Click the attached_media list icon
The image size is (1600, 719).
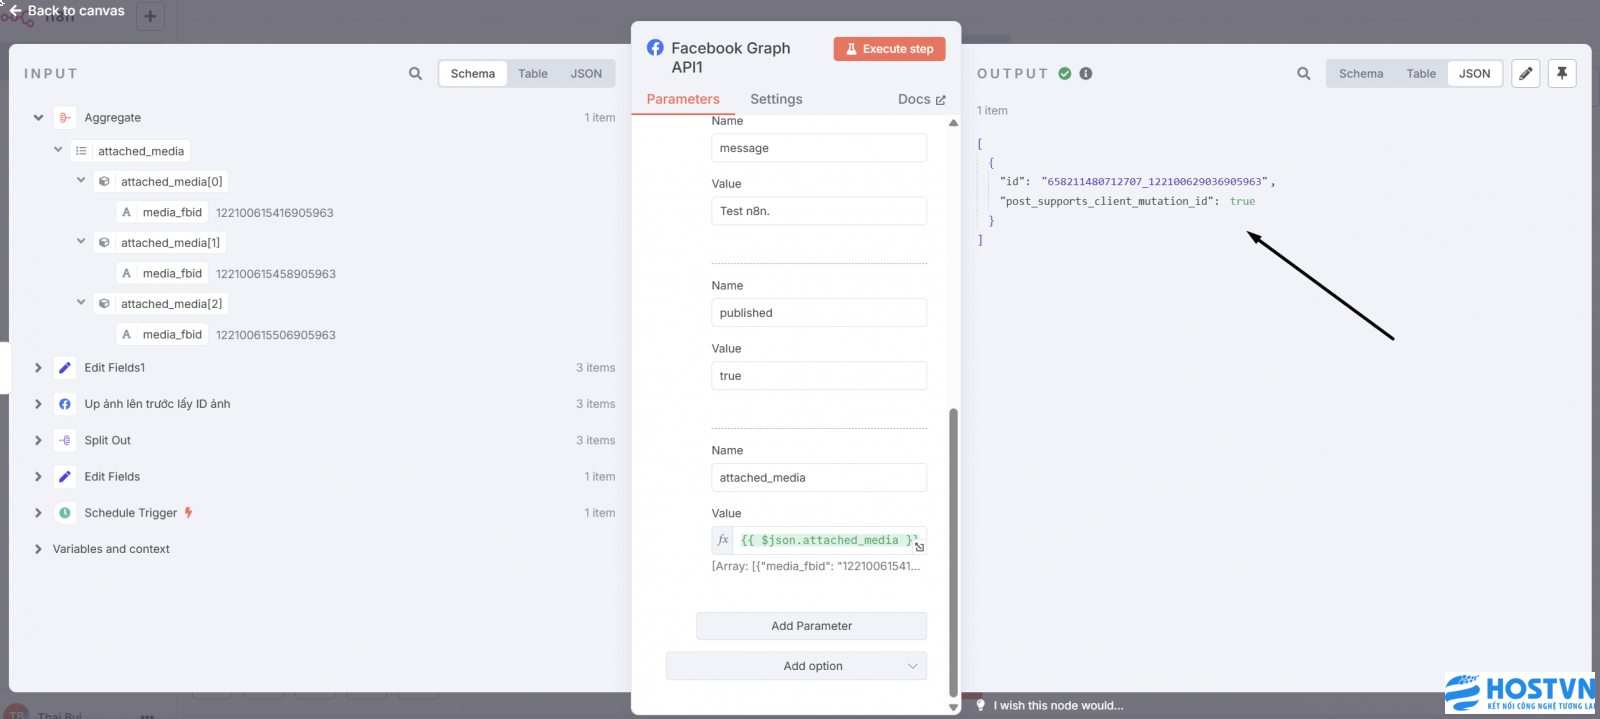point(81,151)
